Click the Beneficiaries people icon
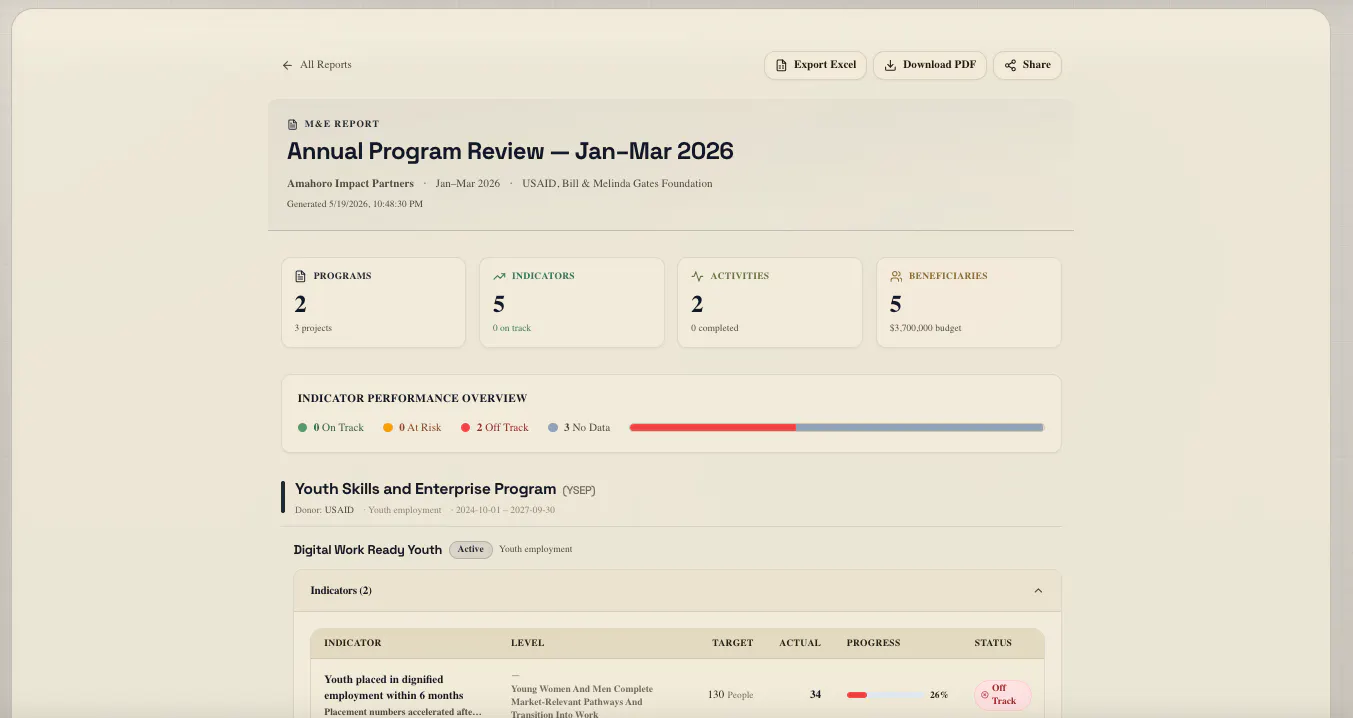The image size is (1353, 718). (x=896, y=276)
